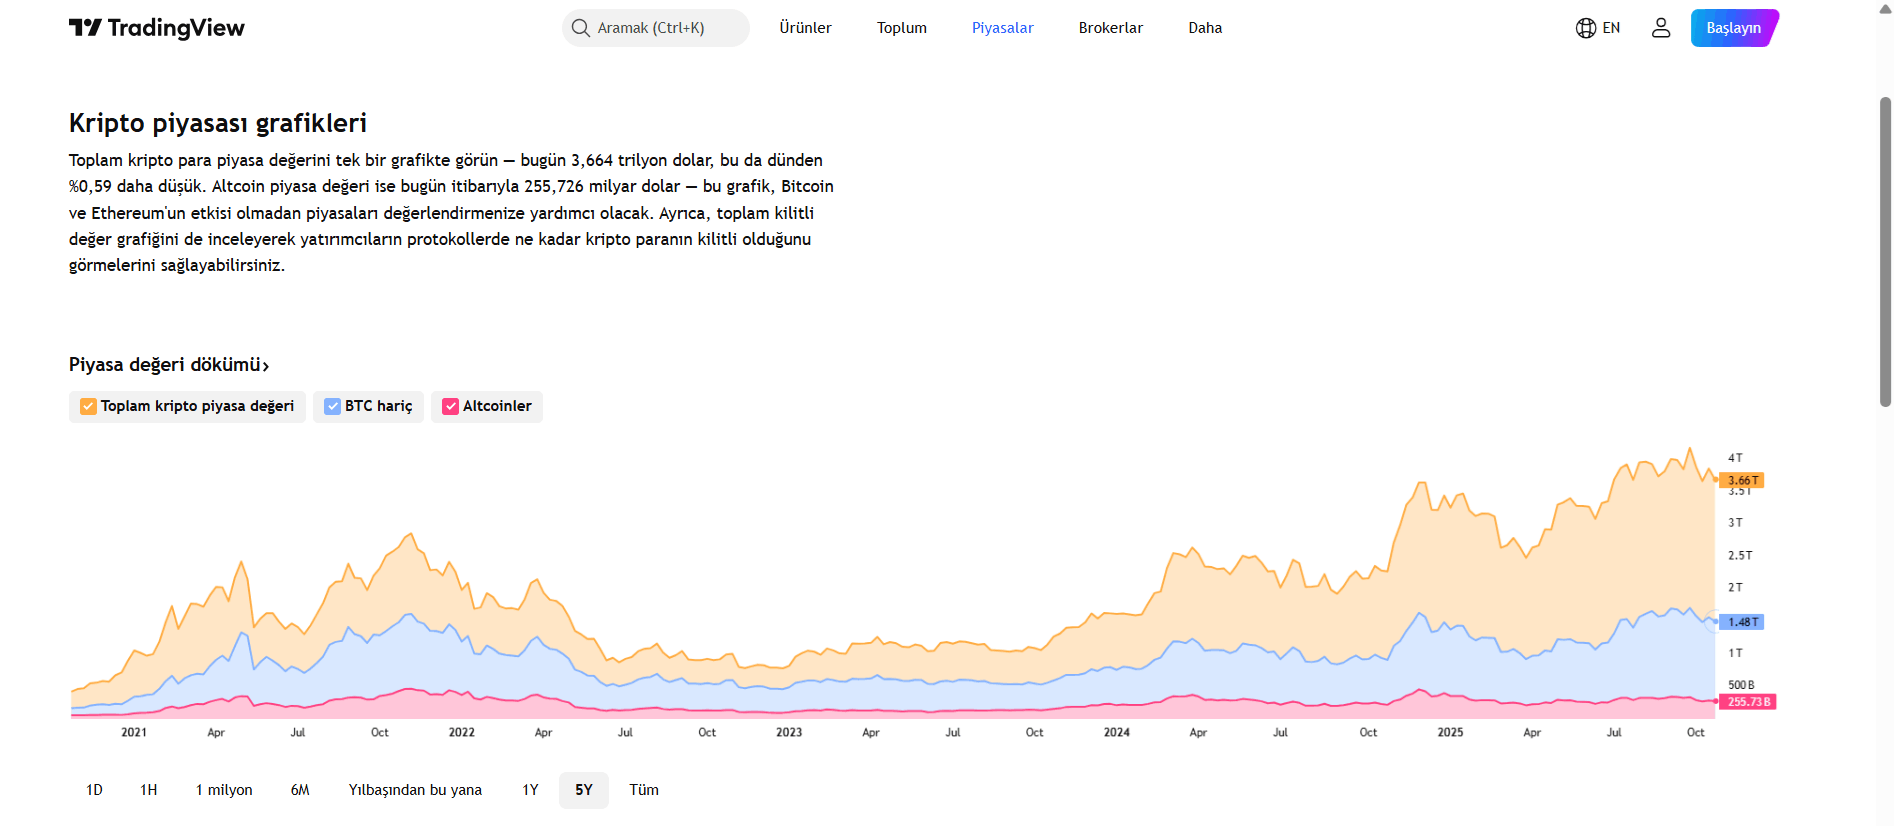The width and height of the screenshot is (1894, 826).
Task: Click the TradingView logo
Action: [157, 28]
